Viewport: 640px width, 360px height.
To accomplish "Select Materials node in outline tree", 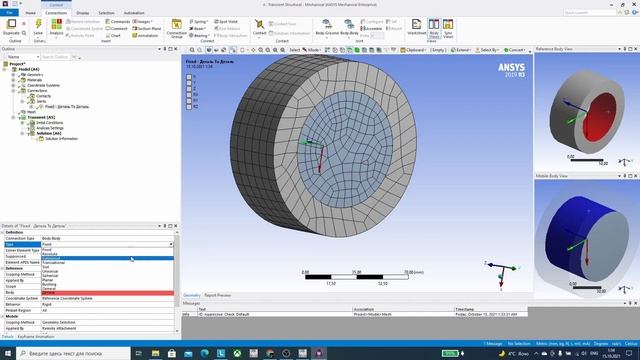I will (x=34, y=80).
